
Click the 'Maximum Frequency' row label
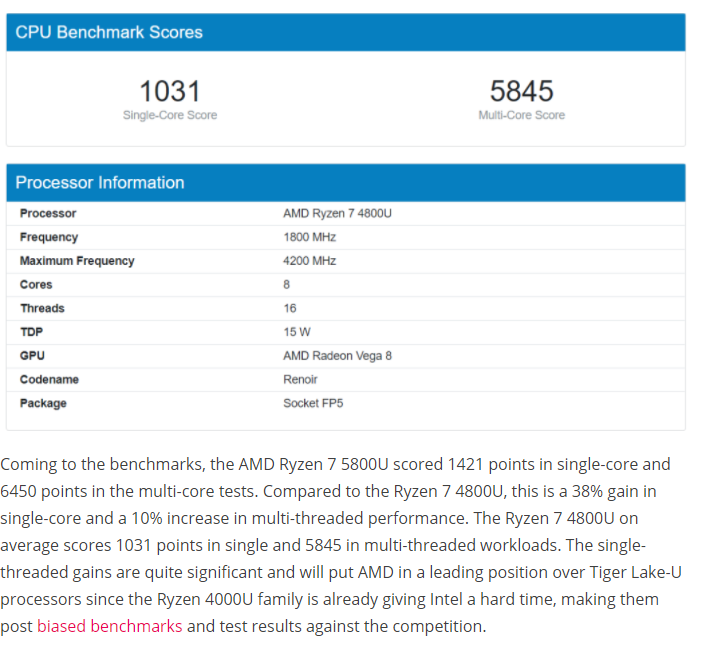[77, 261]
